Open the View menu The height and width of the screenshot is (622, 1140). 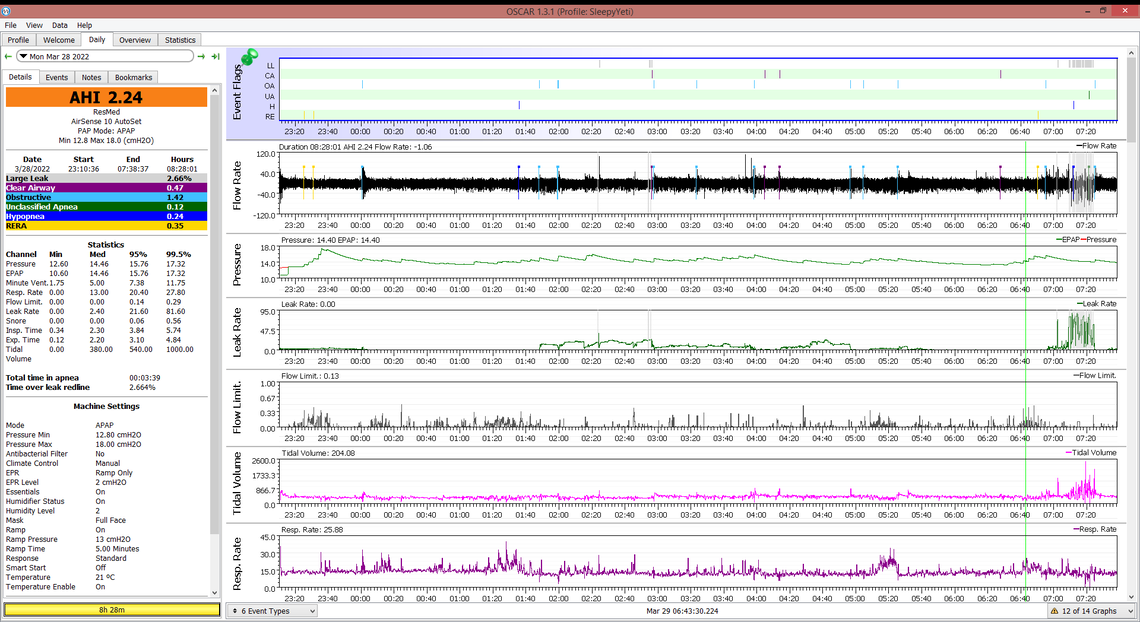[34, 25]
